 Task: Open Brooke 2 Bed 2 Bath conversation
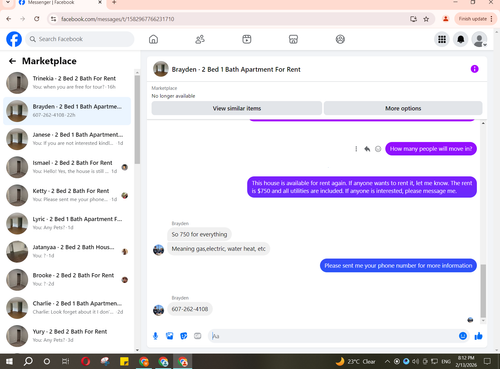[x=67, y=280]
